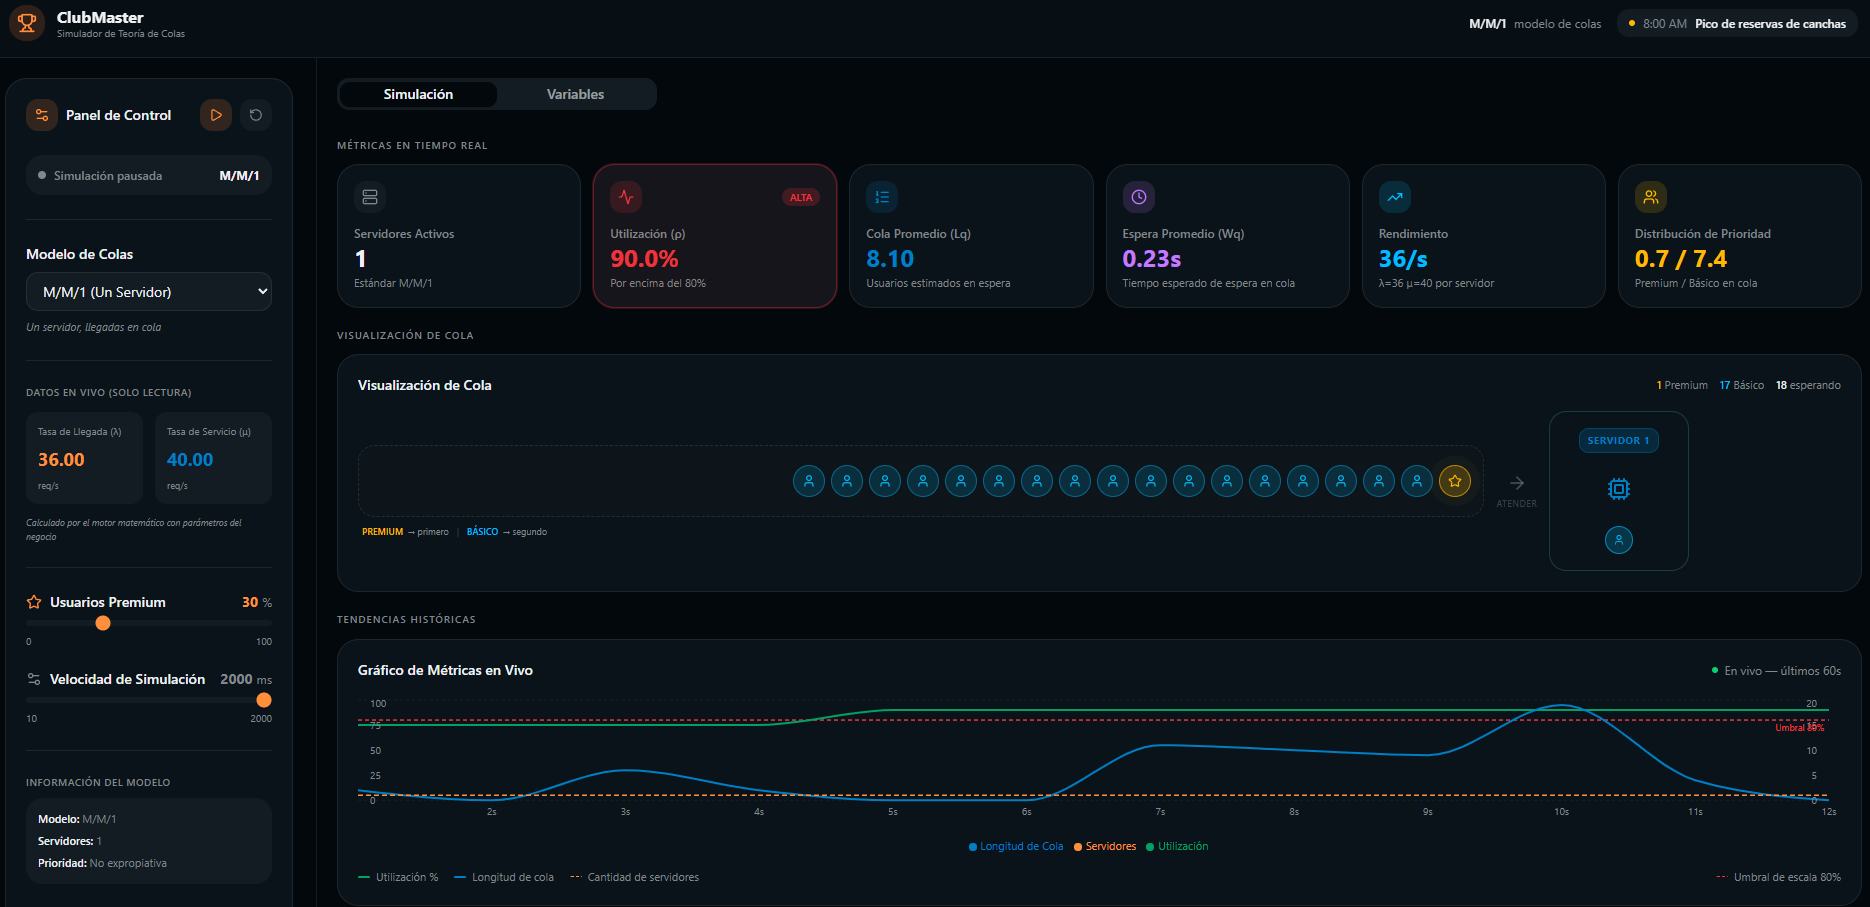Click the Umbral de escala 80% legend
Viewport: 1870px width, 907px height.
1779,877
